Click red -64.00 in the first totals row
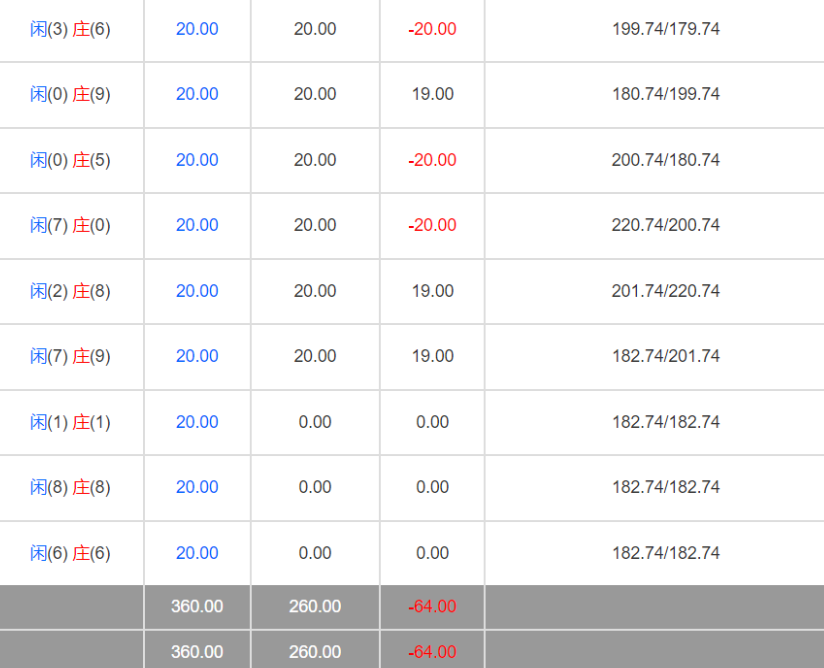The image size is (824, 668). (432, 607)
